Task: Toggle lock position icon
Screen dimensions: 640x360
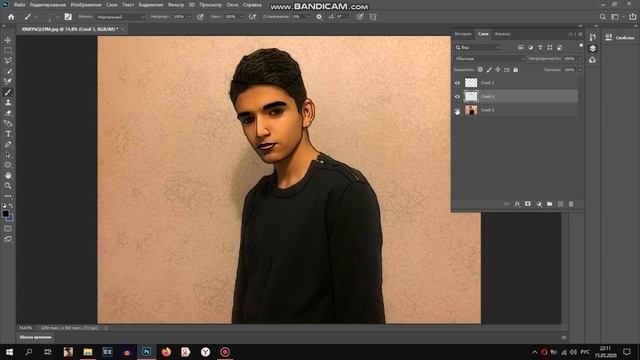Action: 498,70
